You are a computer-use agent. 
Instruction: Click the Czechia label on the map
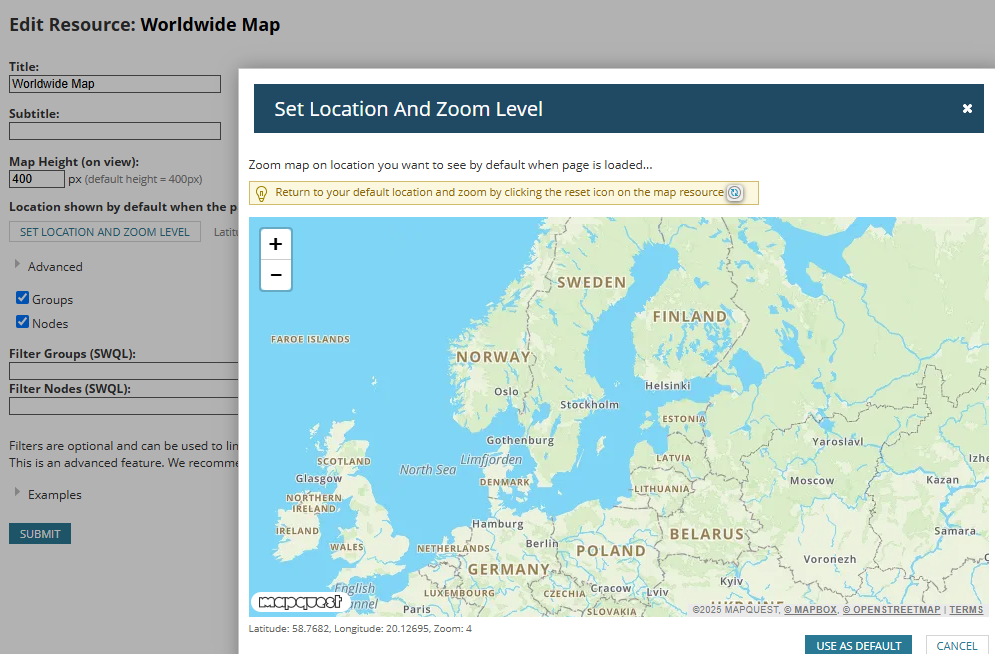(564, 594)
